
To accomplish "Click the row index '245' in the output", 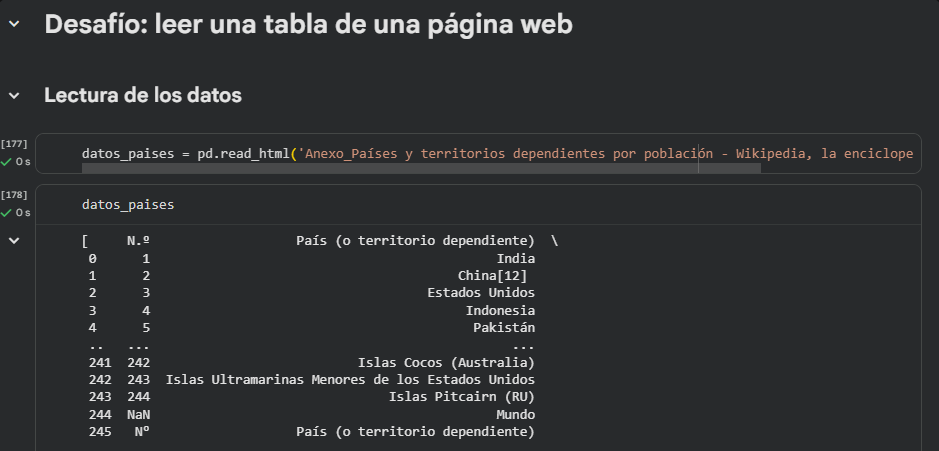I will [x=100, y=431].
